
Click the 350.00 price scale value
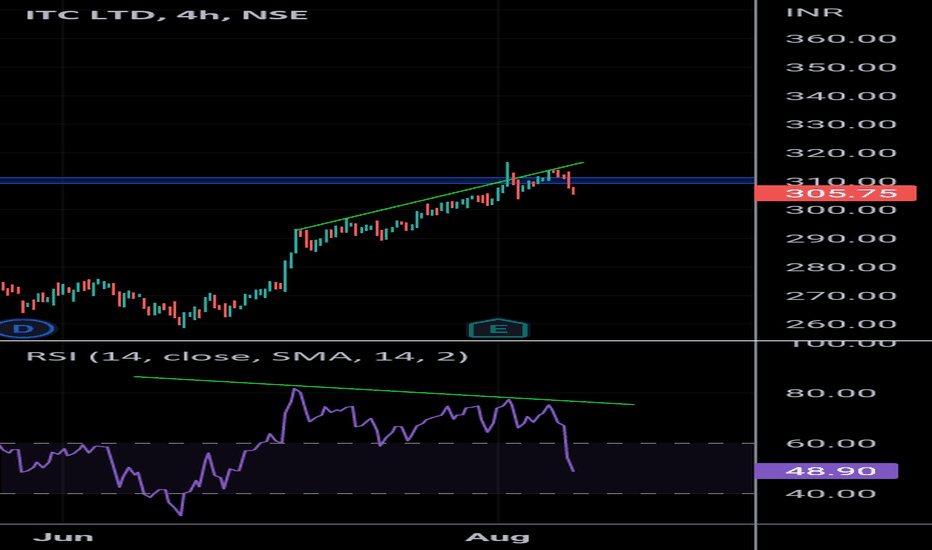[841, 67]
